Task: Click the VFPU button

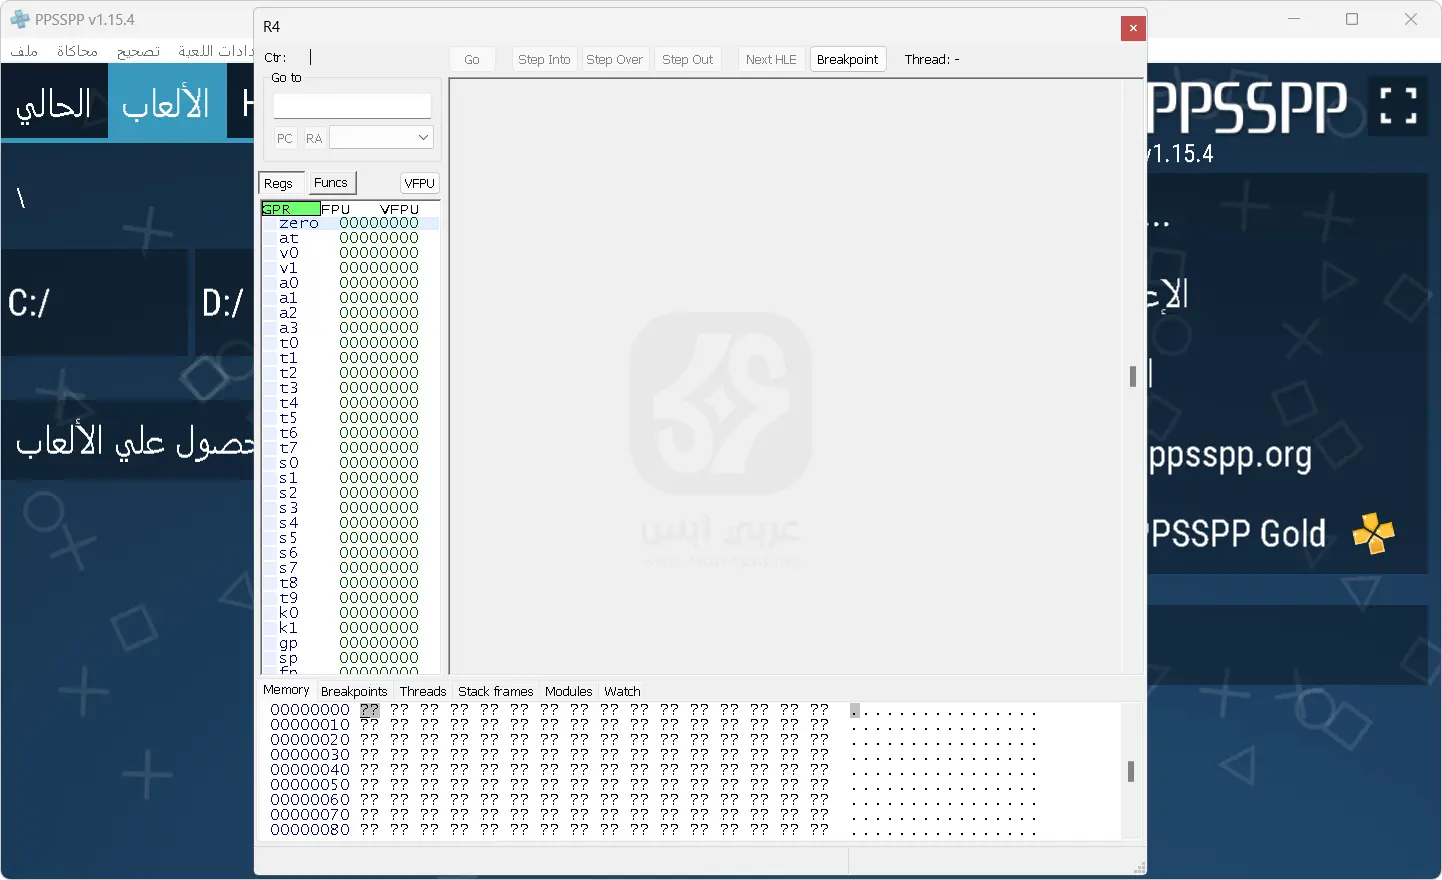Action: (419, 183)
